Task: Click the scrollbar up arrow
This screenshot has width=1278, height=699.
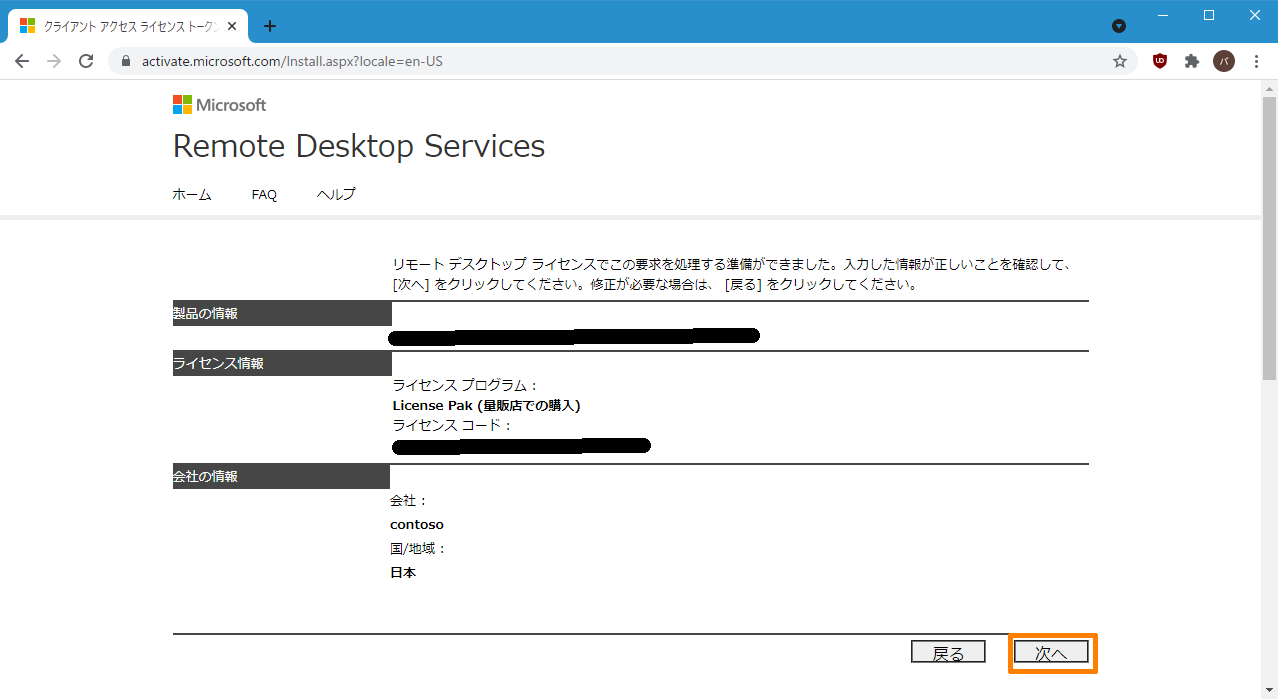Action: click(1269, 88)
